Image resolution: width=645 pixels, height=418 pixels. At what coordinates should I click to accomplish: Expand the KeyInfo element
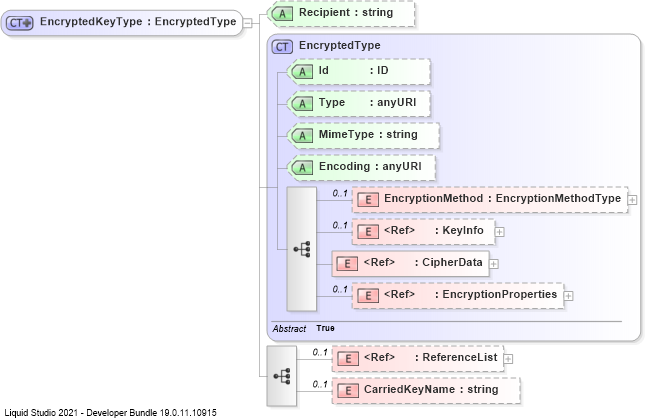(x=499, y=232)
